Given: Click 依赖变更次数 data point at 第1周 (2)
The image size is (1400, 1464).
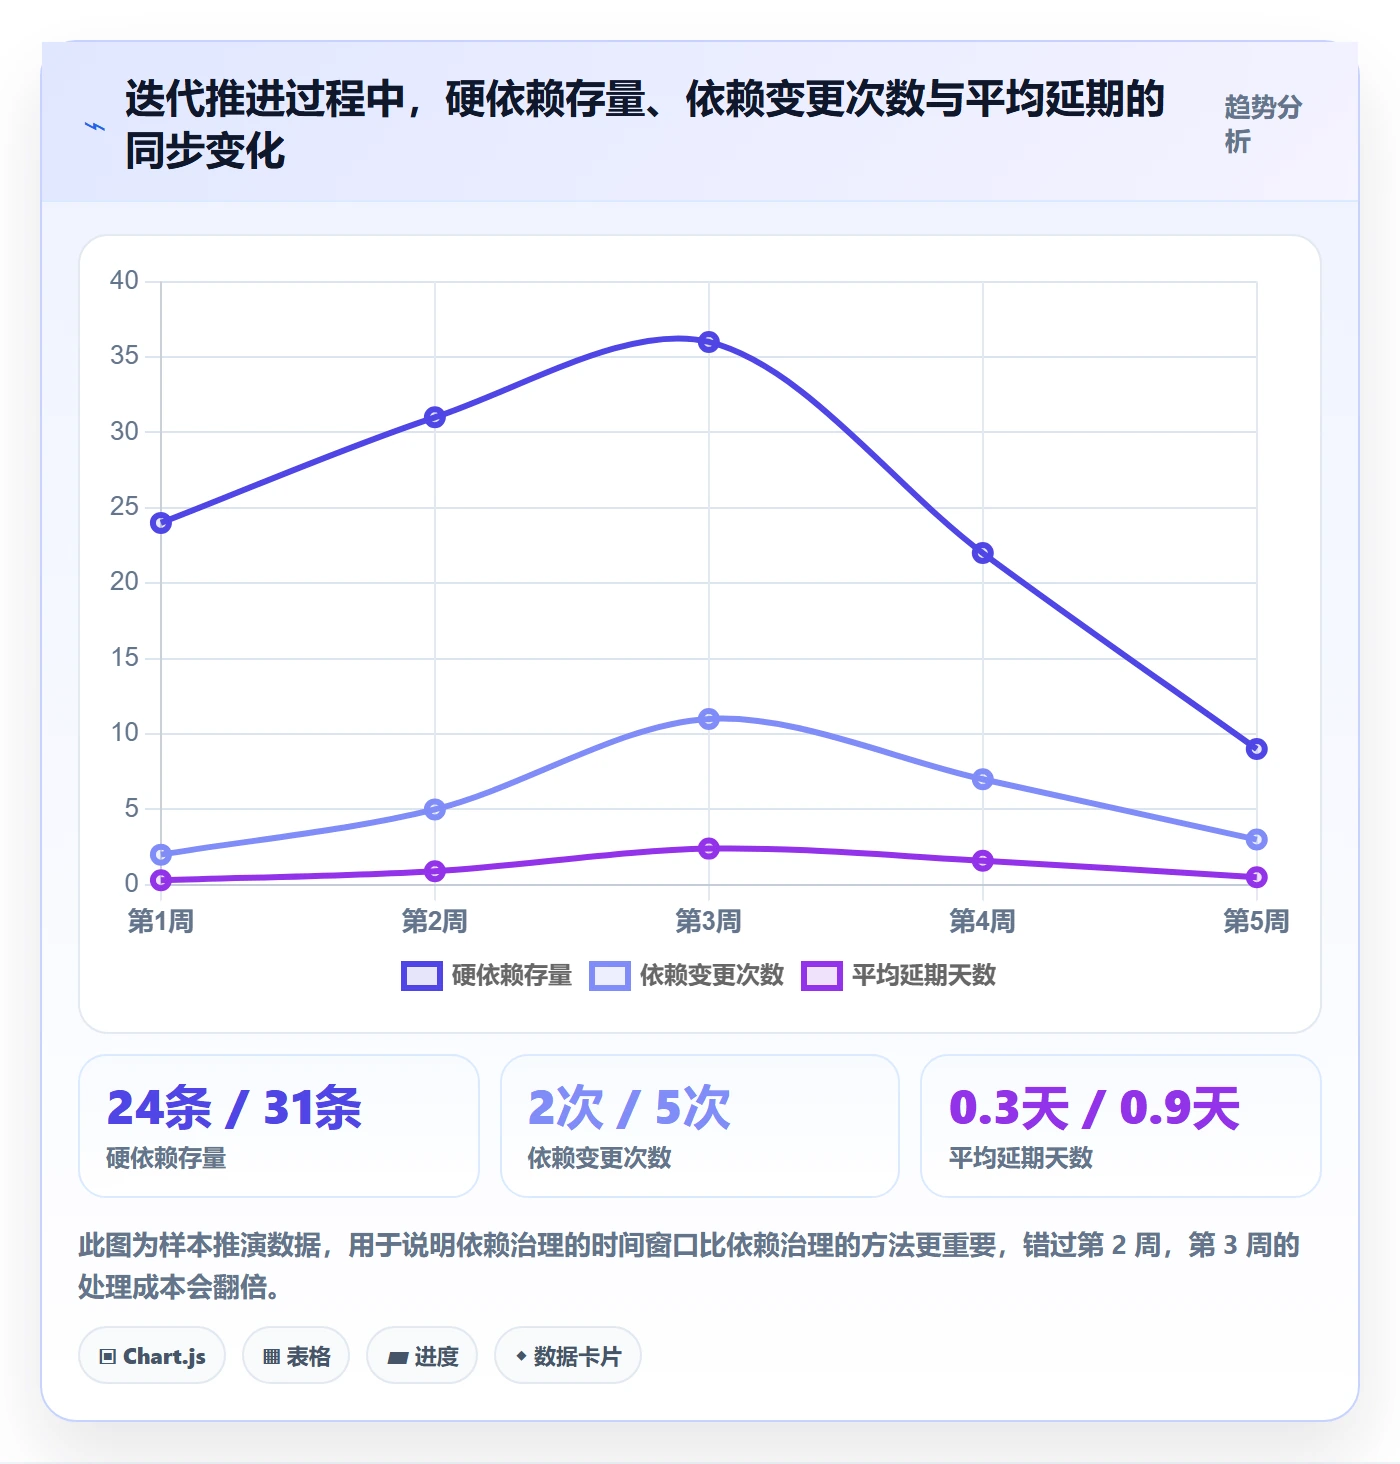Looking at the screenshot, I should [x=161, y=854].
